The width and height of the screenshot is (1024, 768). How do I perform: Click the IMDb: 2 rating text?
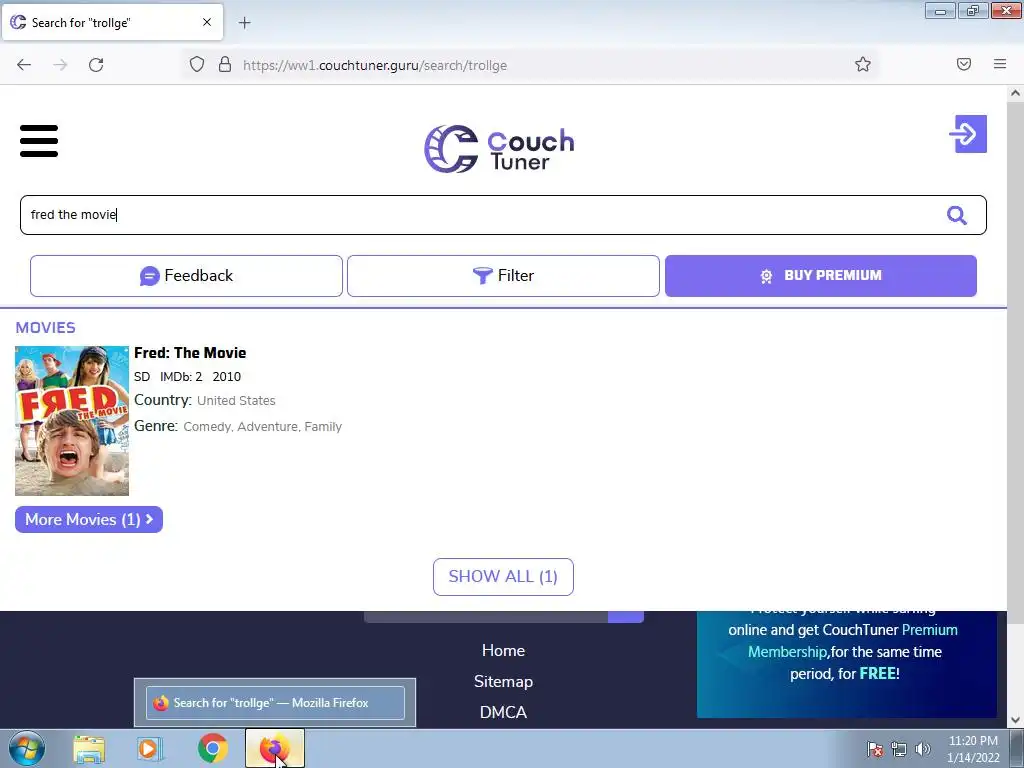tap(181, 377)
